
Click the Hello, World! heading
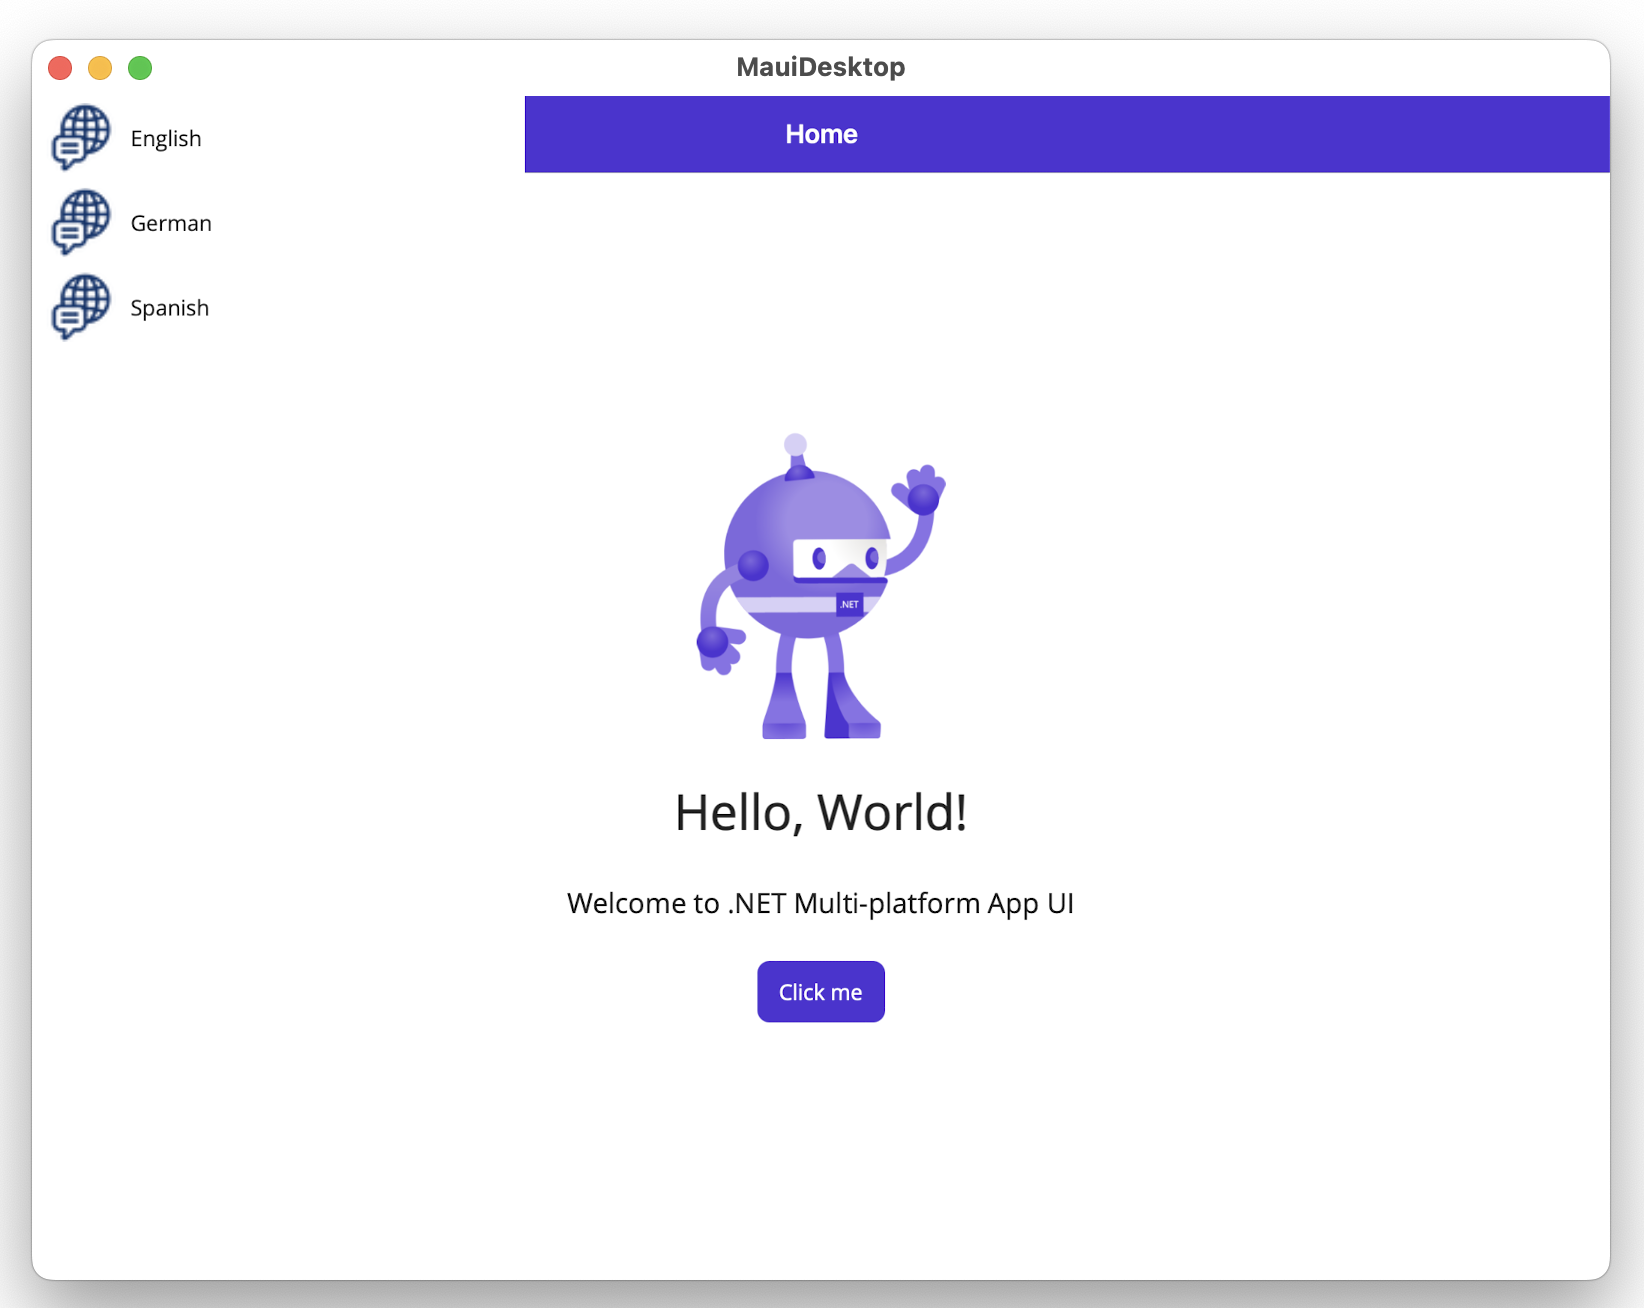pyautogui.click(x=821, y=812)
